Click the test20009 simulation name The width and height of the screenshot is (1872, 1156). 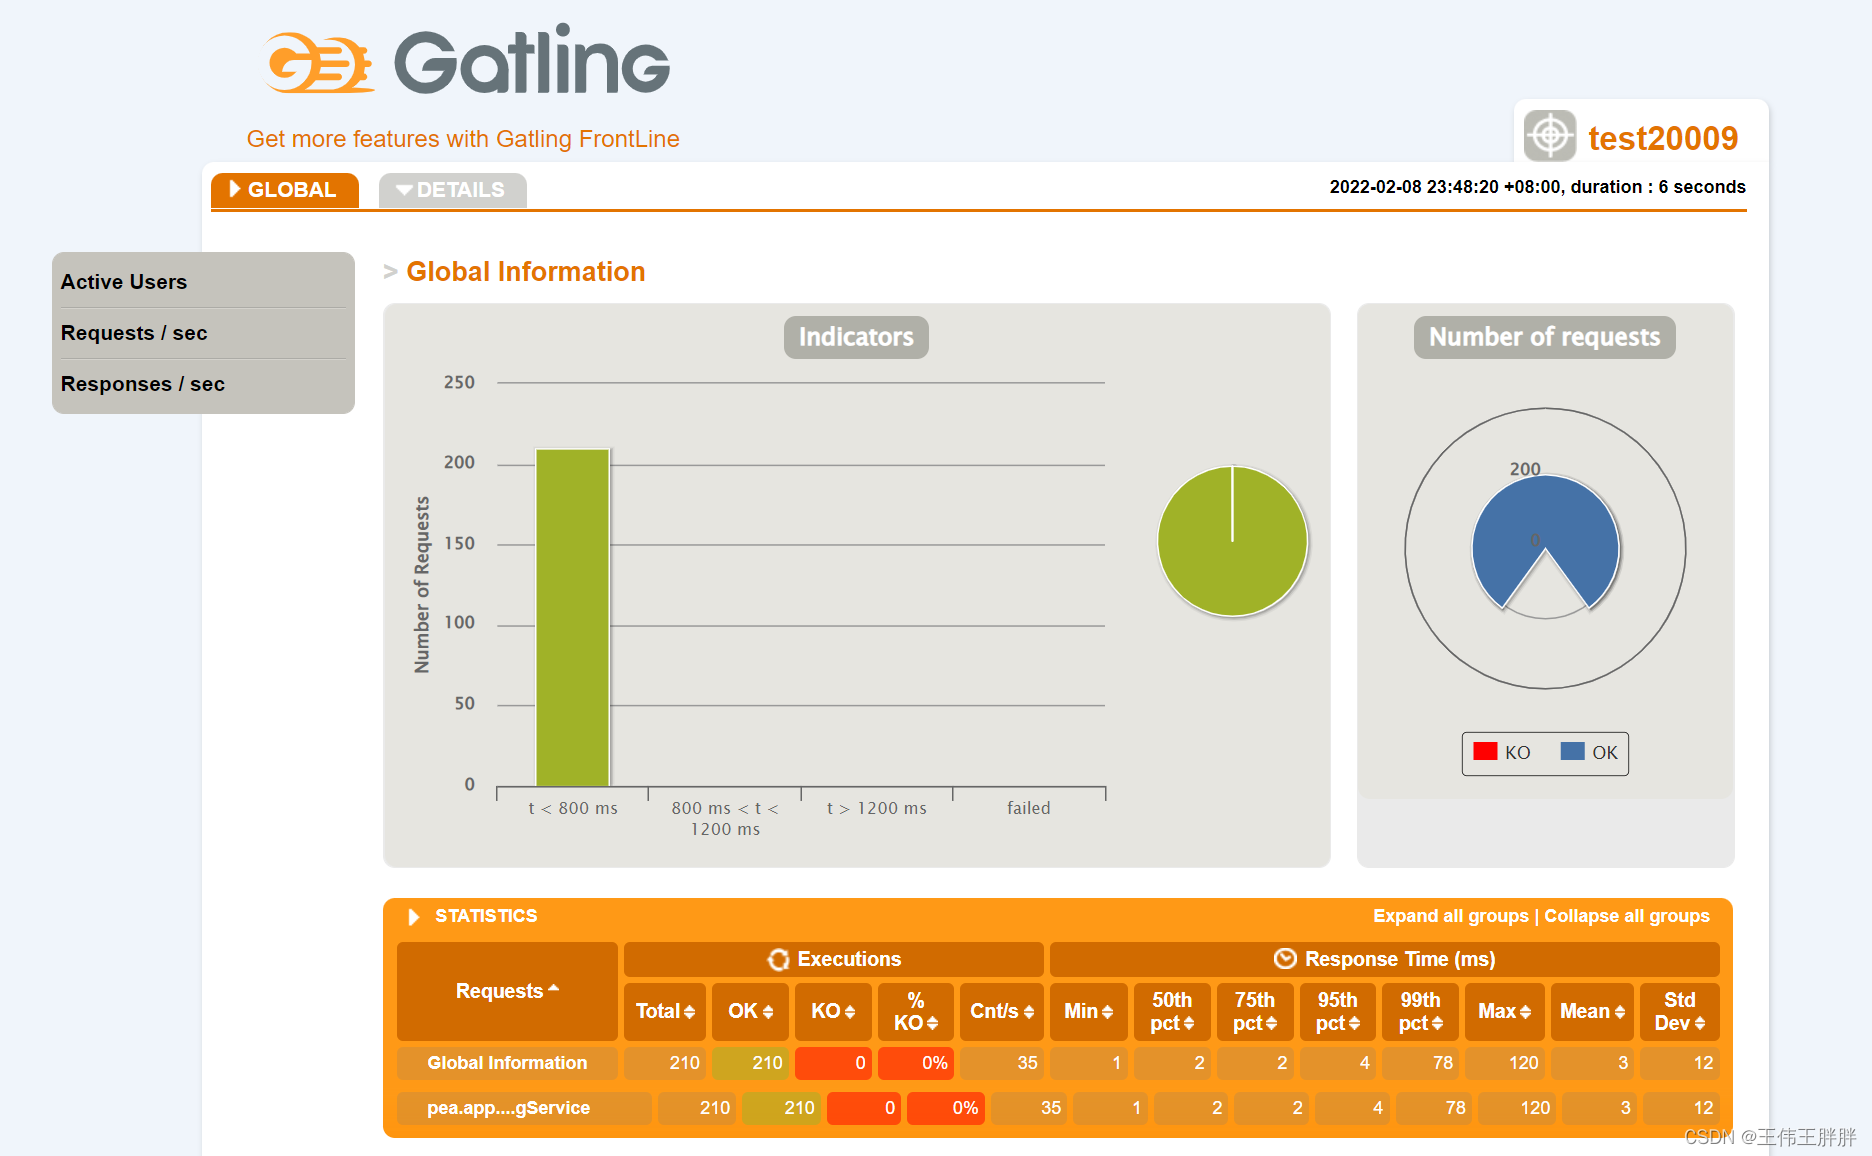1663,138
